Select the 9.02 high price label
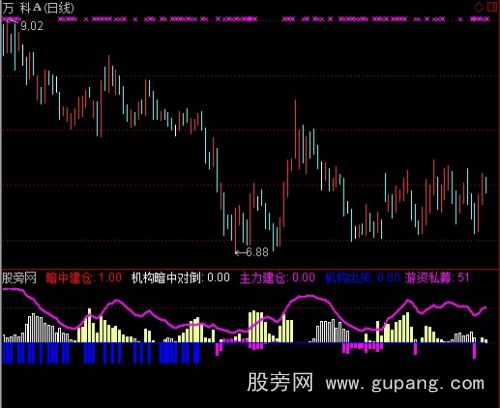Screen dimensions: 500x408 pos(32,26)
